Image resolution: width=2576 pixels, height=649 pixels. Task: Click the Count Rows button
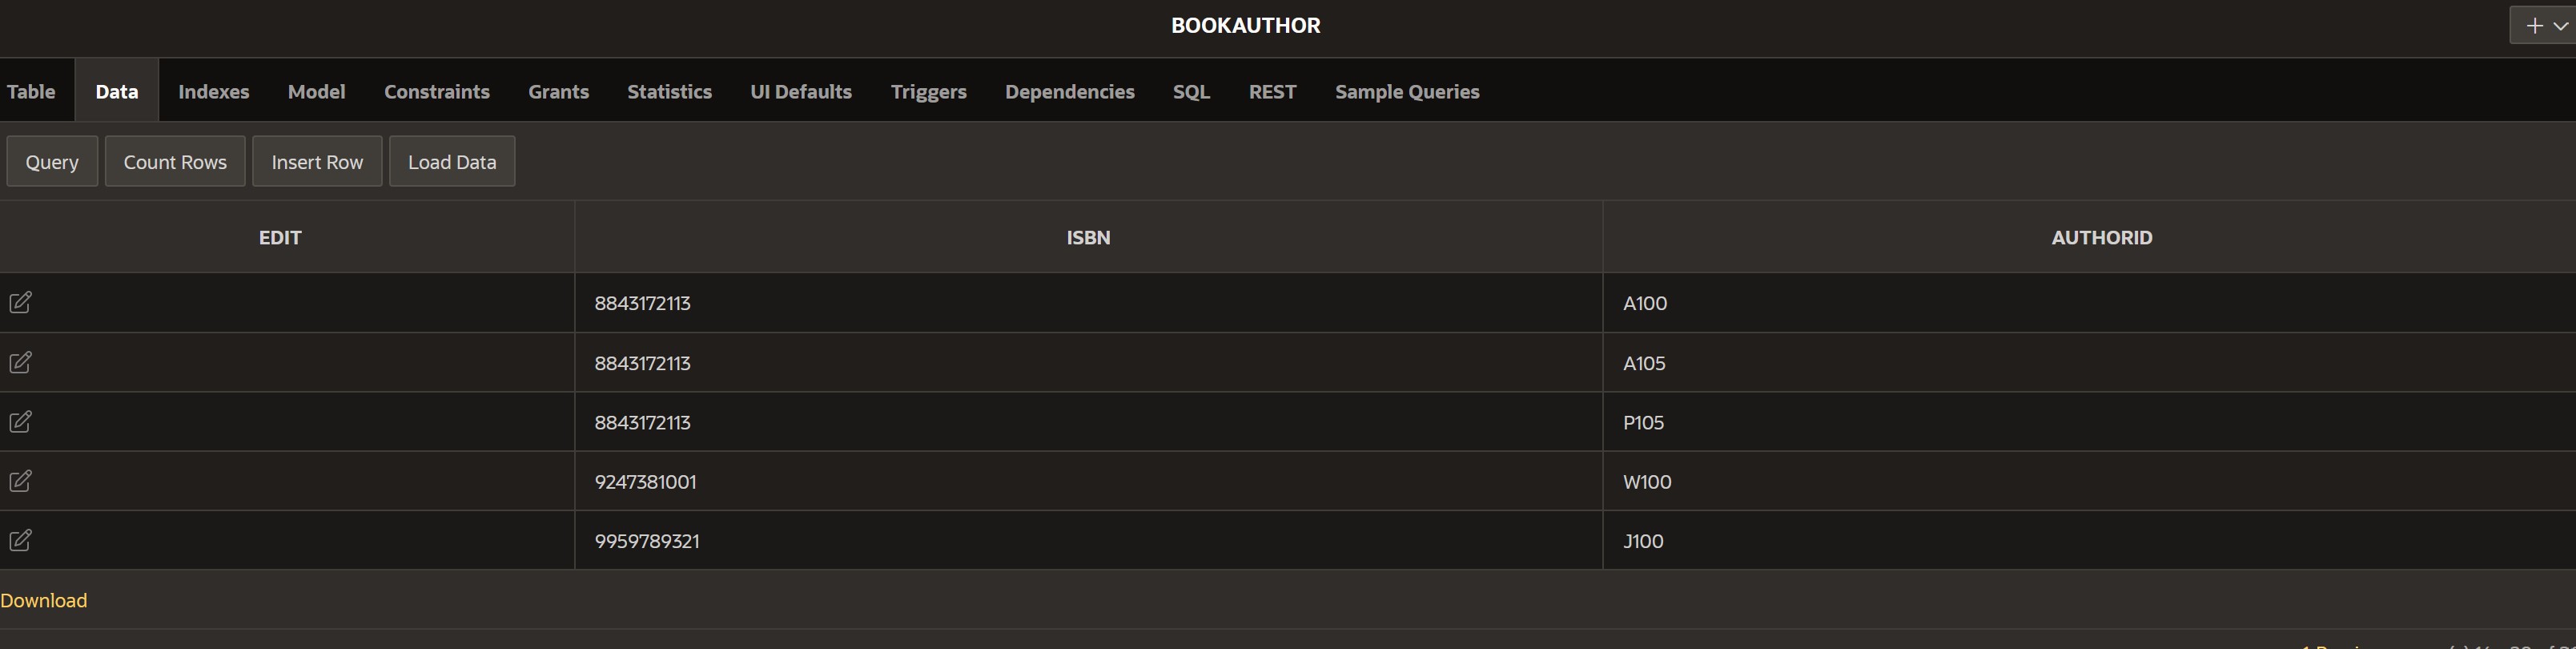(x=175, y=161)
